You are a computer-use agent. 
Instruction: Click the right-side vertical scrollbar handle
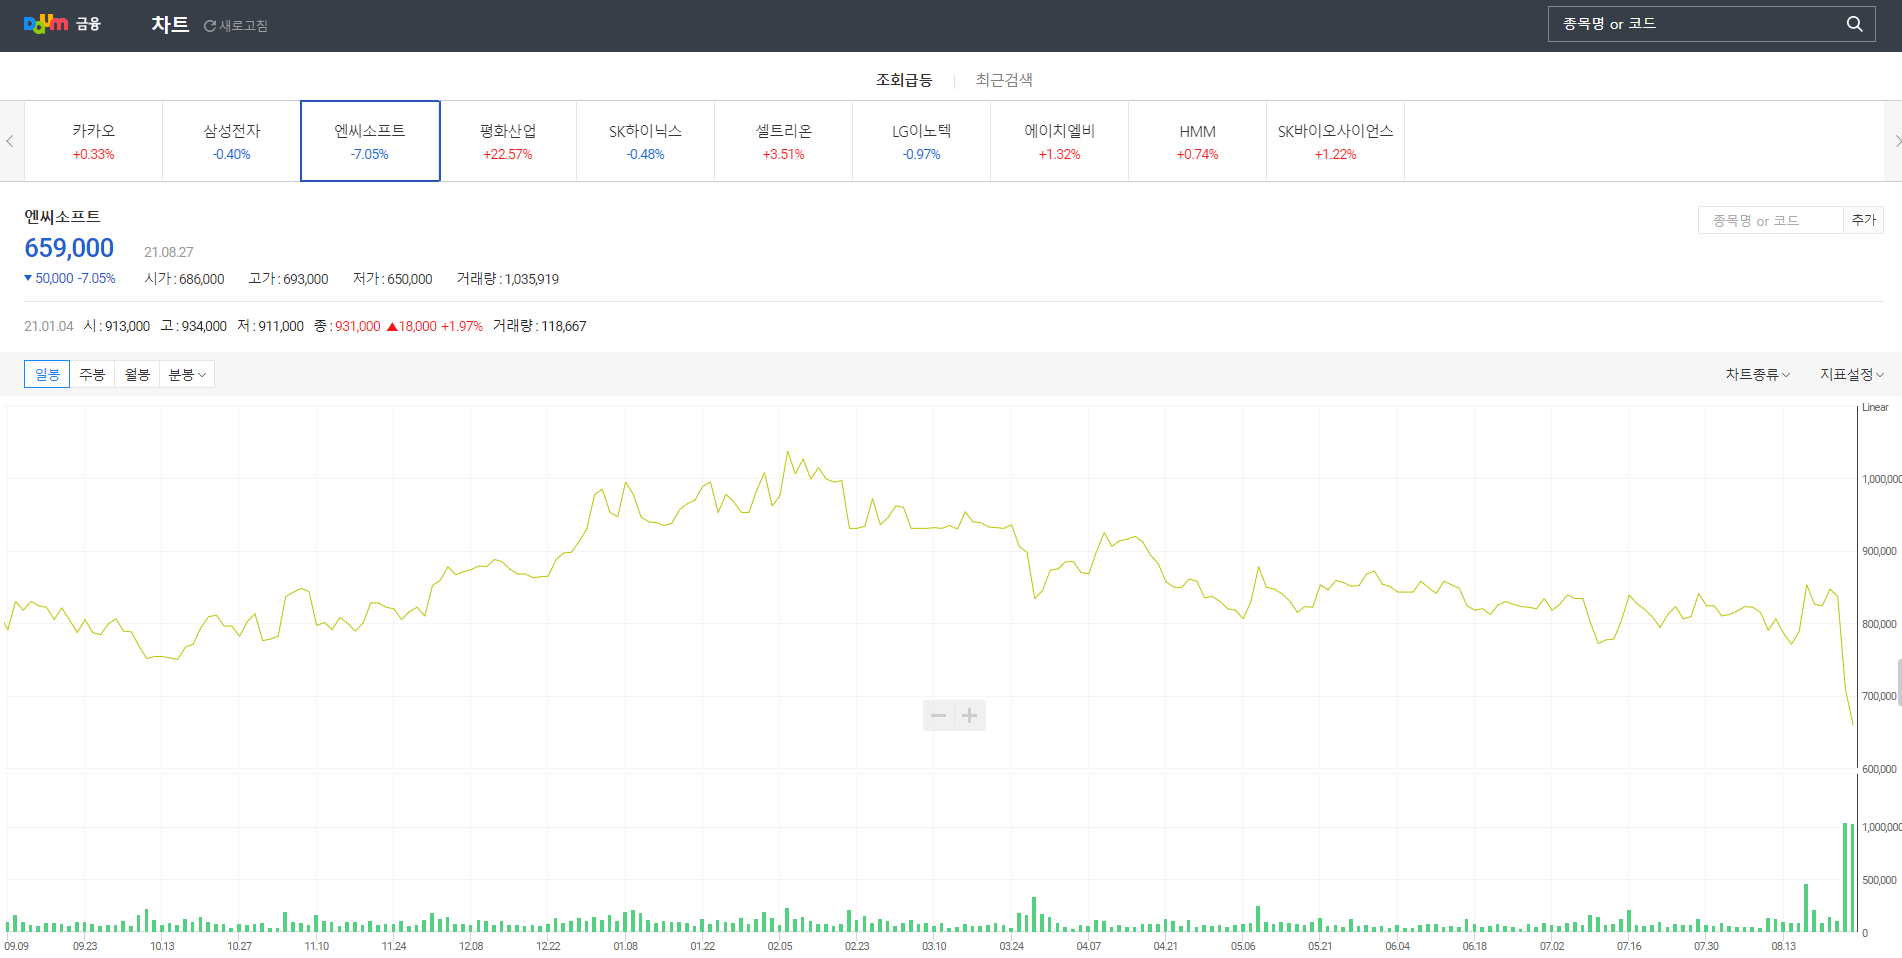tap(1899, 682)
